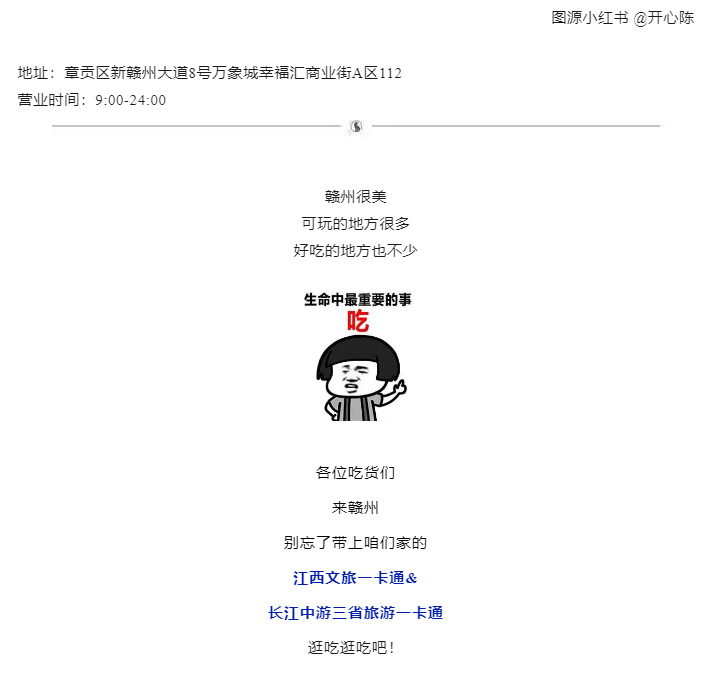
Task: Click the text 来赣州
Action: point(355,508)
